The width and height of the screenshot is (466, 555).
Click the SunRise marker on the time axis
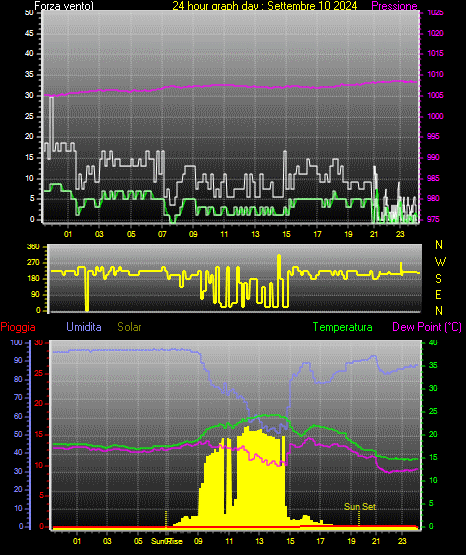click(x=167, y=541)
